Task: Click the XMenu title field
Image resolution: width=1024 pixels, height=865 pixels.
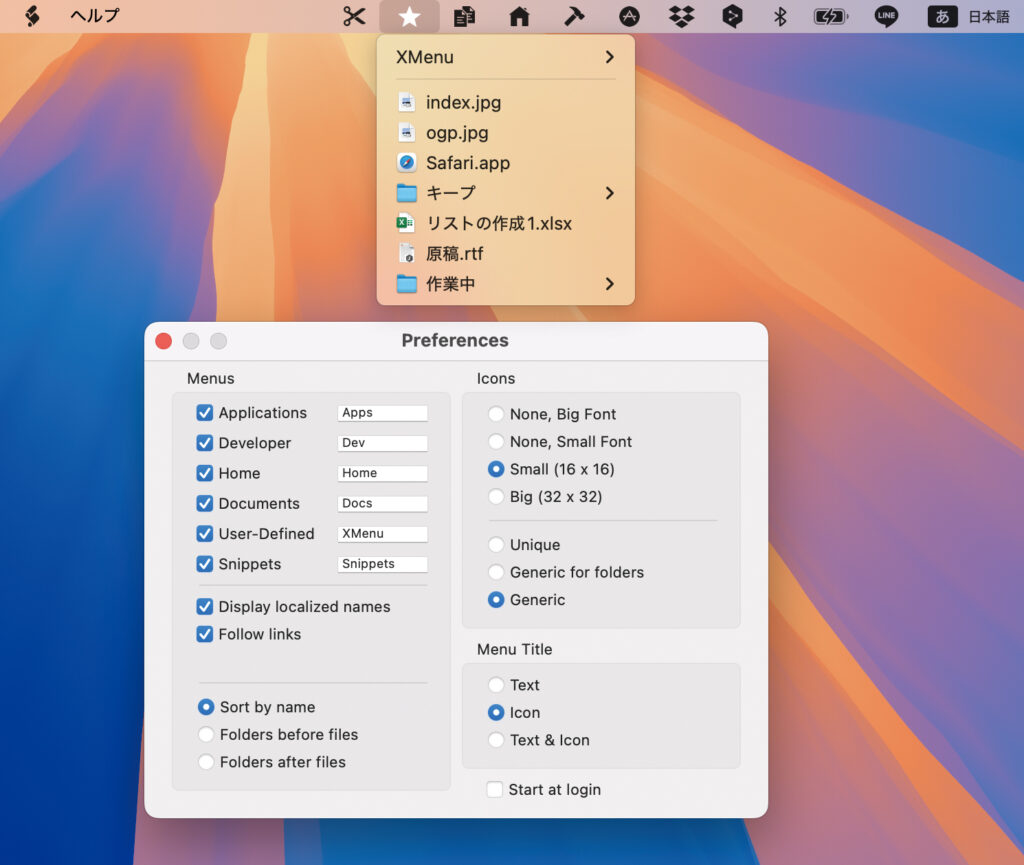Action: coord(383,533)
